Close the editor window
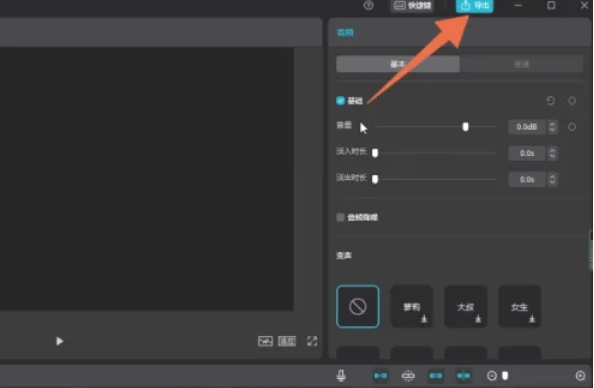Image resolution: width=594 pixels, height=388 pixels. (585, 5)
